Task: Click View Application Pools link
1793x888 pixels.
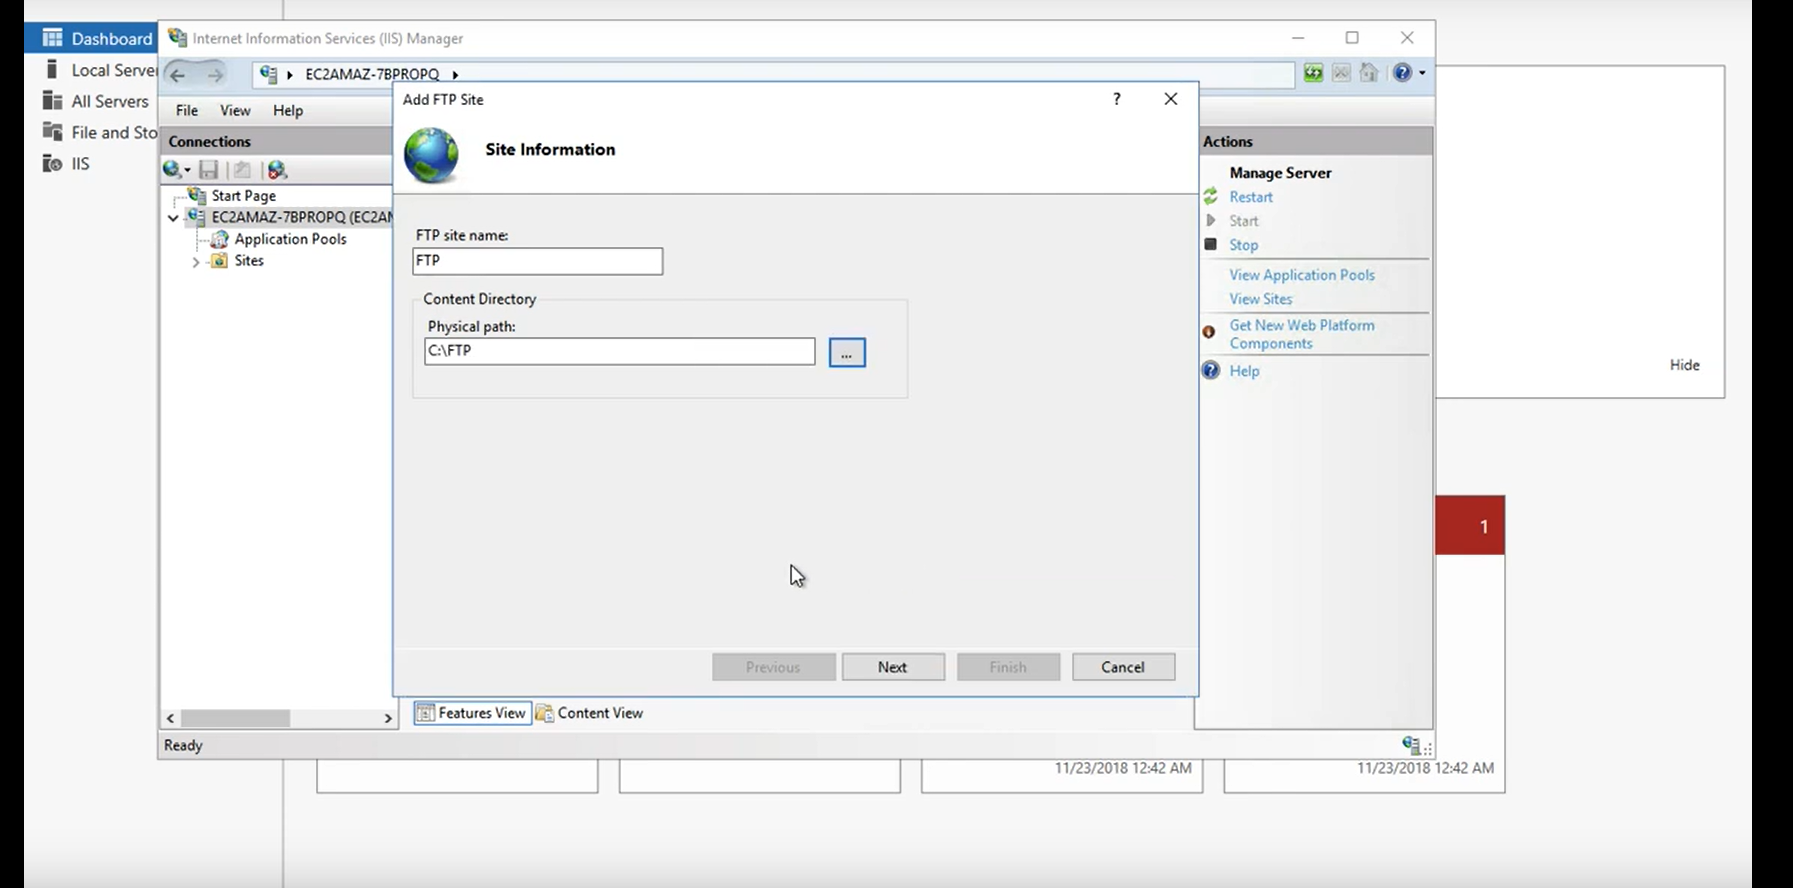Action: 1302,275
